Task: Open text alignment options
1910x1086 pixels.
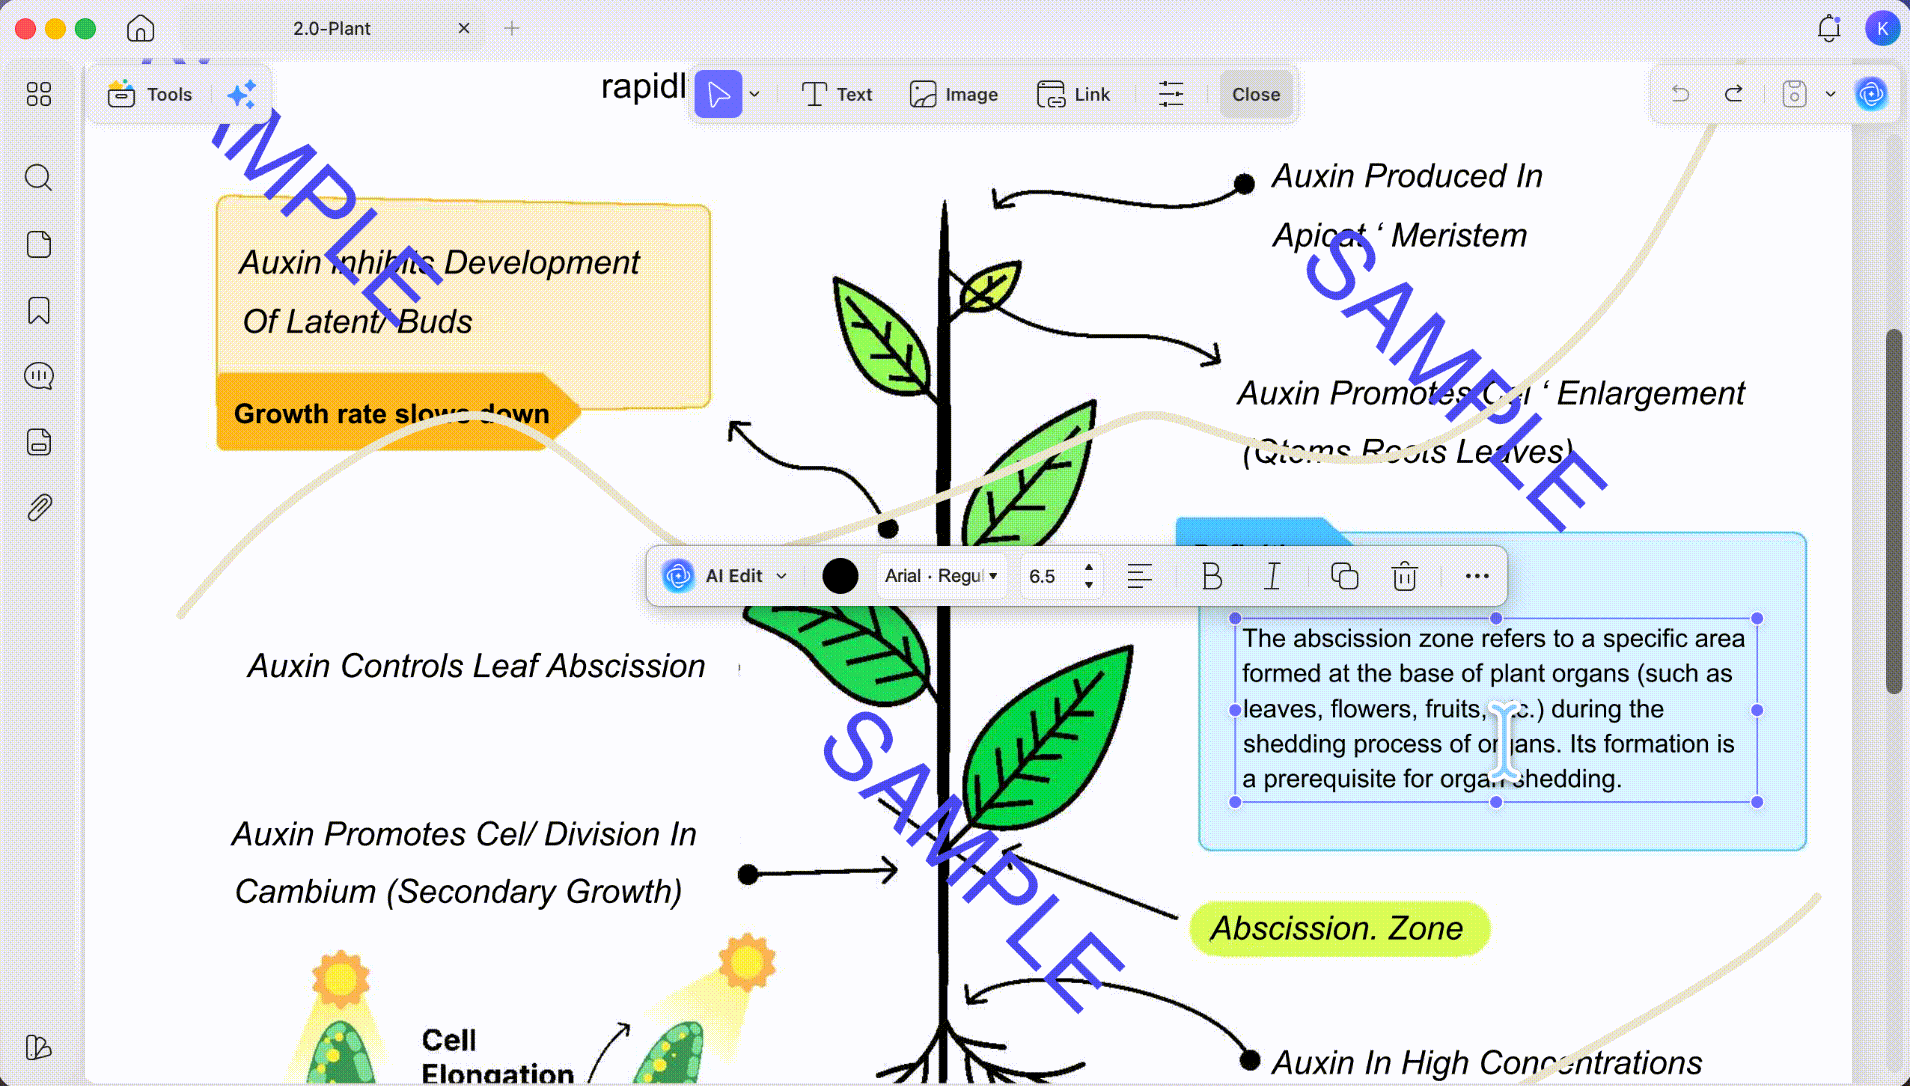Action: tap(1140, 576)
